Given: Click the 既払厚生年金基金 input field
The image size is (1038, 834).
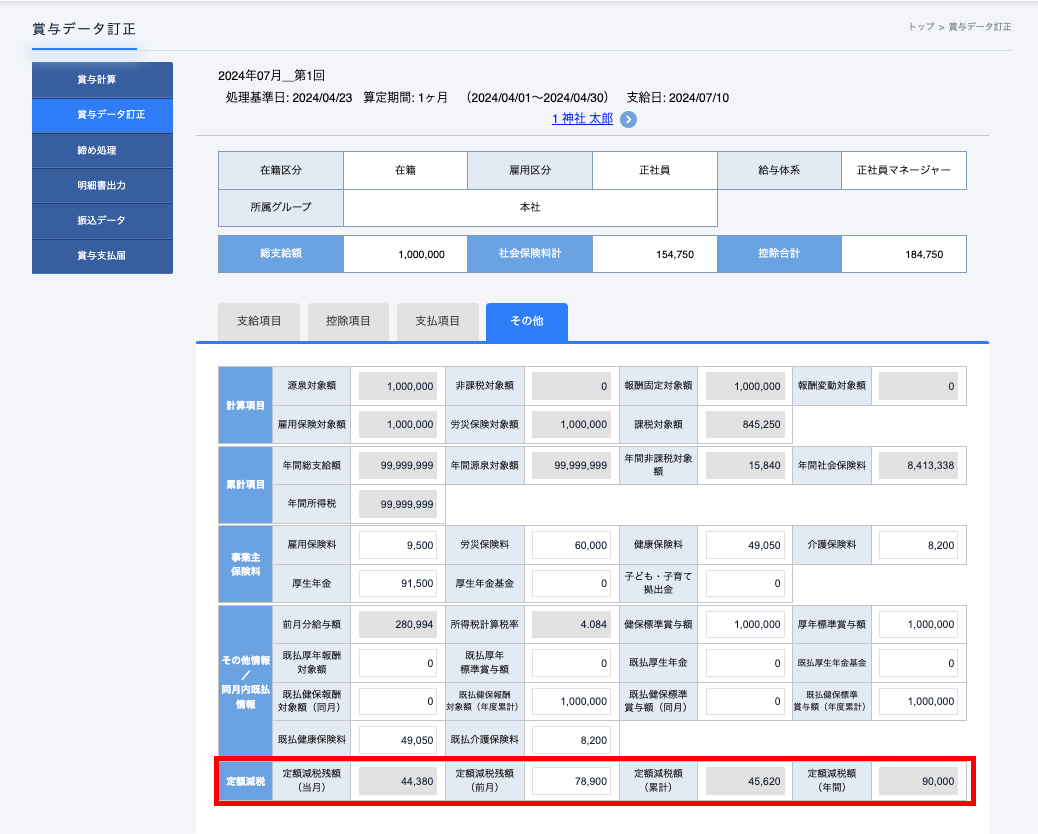Looking at the screenshot, I should coord(918,663).
